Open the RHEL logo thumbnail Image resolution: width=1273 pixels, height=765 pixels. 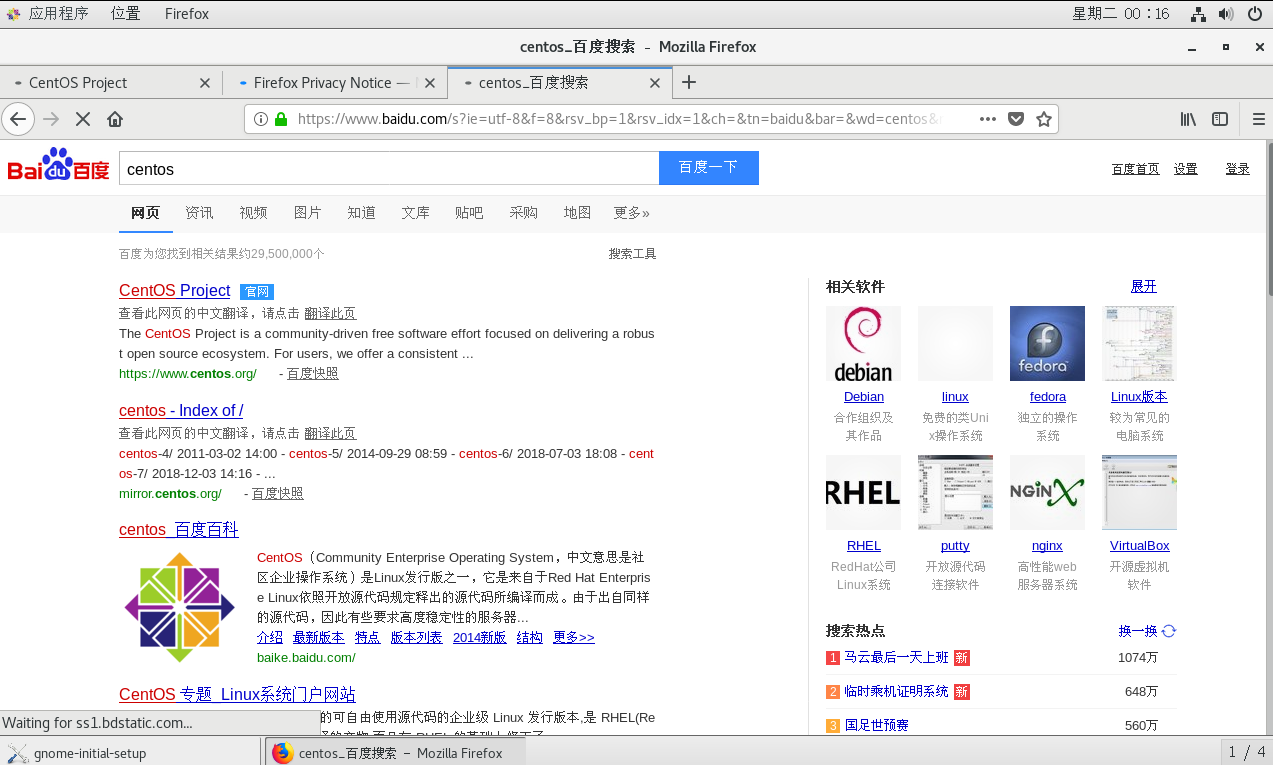pyautogui.click(x=863, y=492)
